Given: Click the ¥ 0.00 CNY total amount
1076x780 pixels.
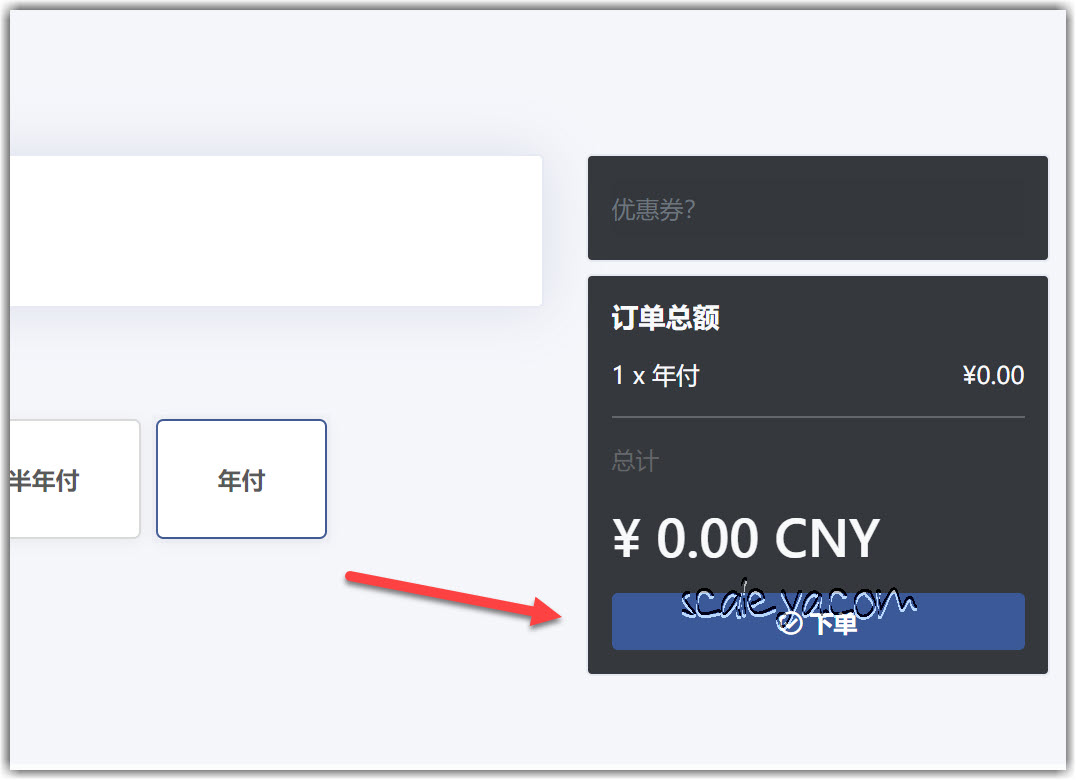Looking at the screenshot, I should point(746,539).
